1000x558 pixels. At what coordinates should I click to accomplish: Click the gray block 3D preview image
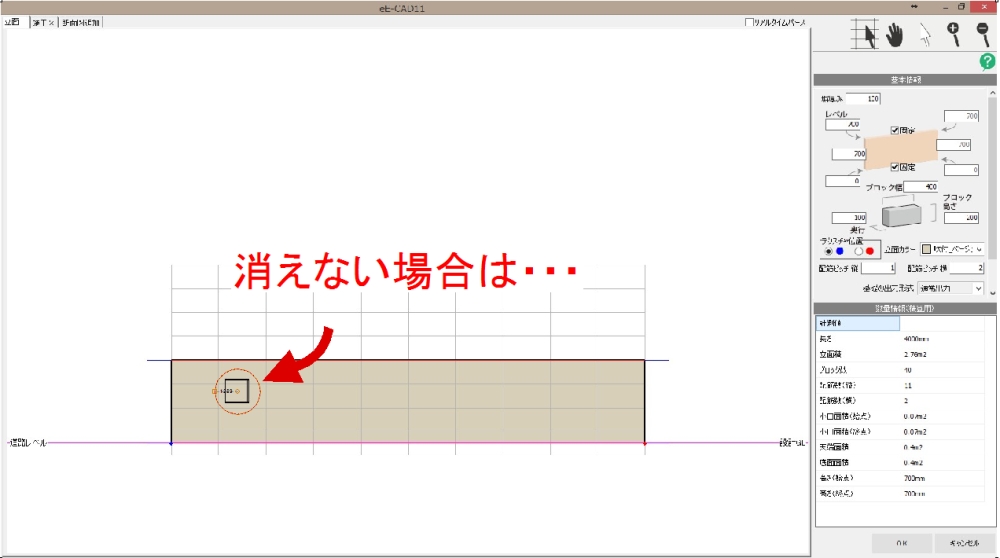point(901,214)
